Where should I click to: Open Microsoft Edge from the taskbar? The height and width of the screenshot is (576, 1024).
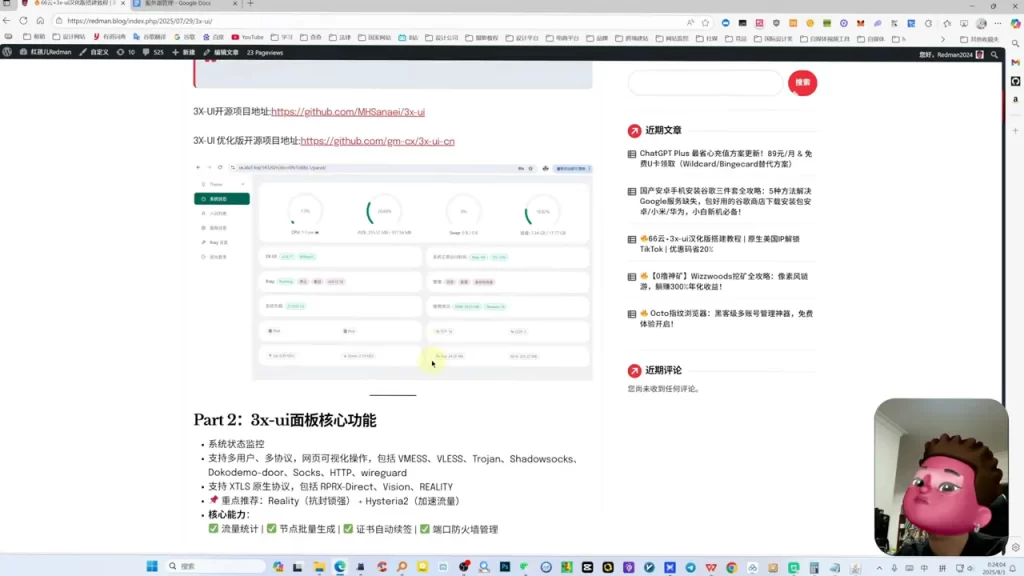[340, 567]
